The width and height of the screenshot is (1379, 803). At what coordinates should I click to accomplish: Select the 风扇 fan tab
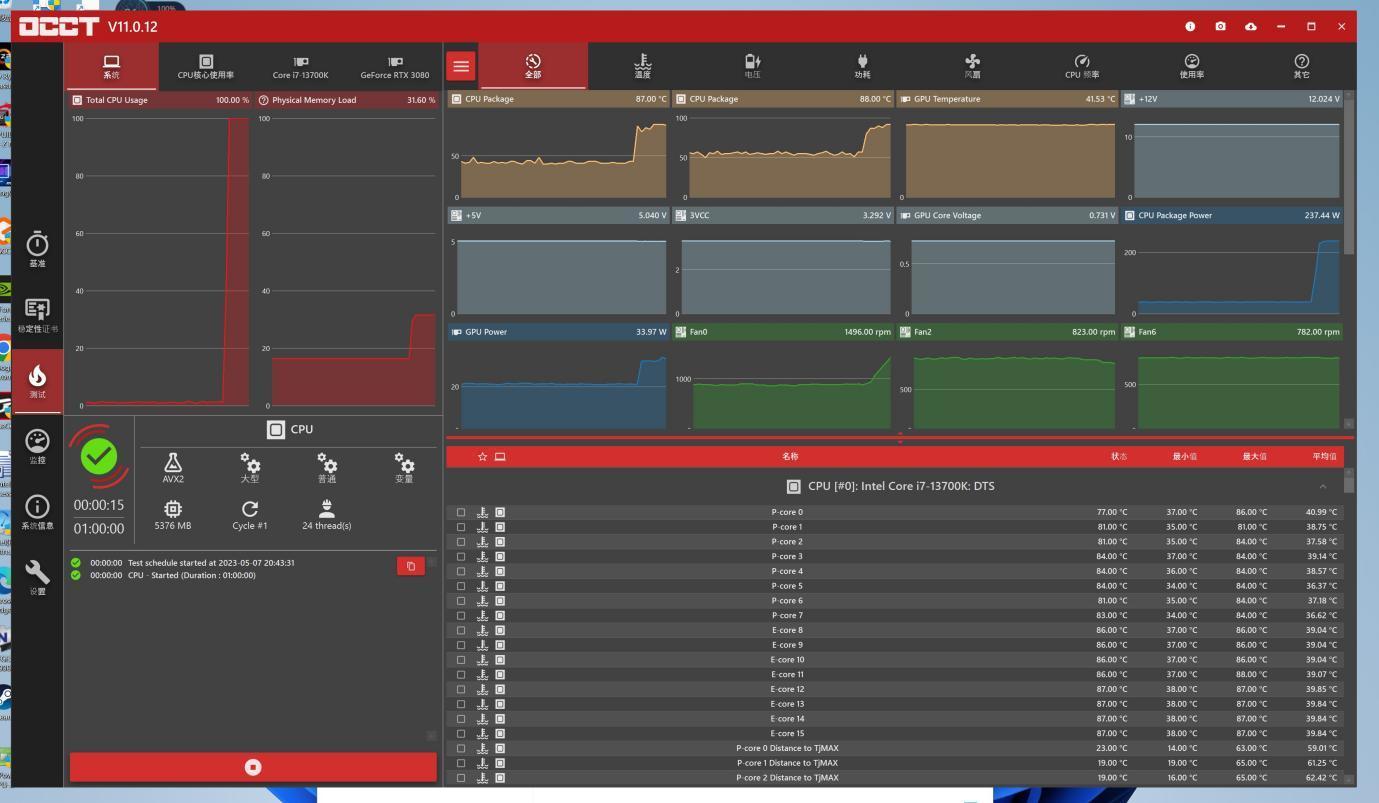[972, 66]
